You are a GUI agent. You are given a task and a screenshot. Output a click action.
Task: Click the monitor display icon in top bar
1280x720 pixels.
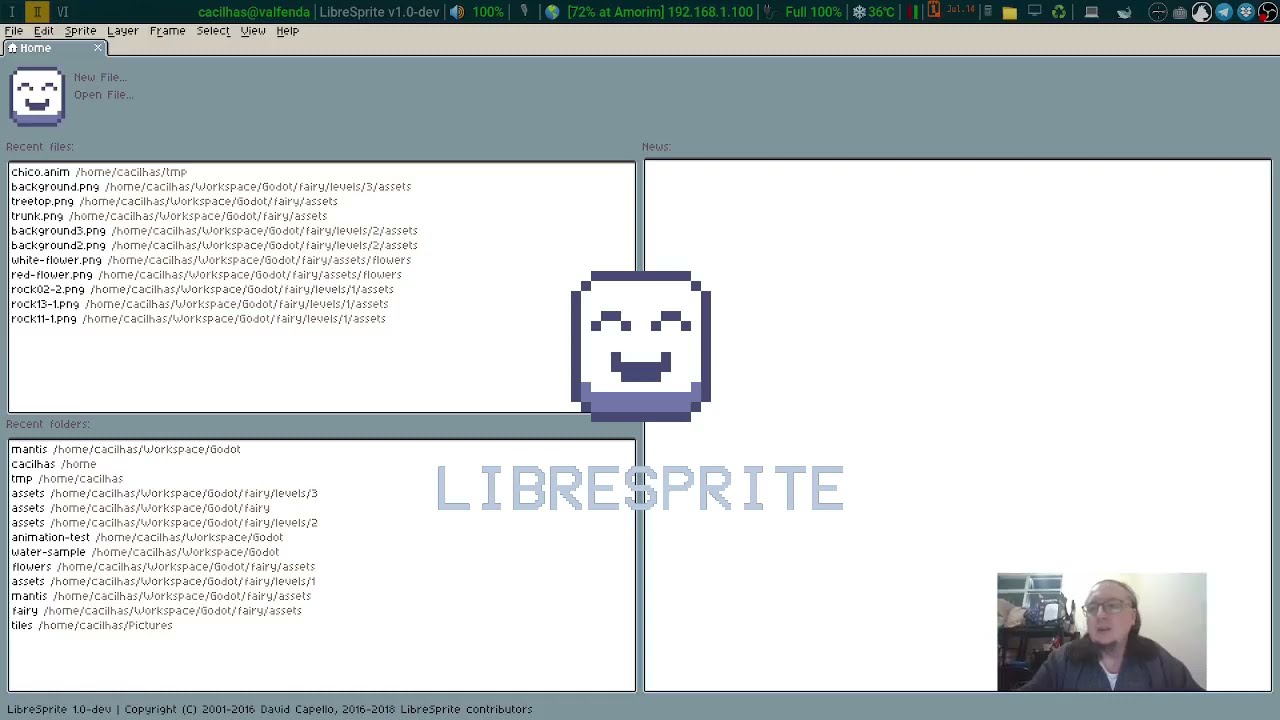[x=1035, y=11]
